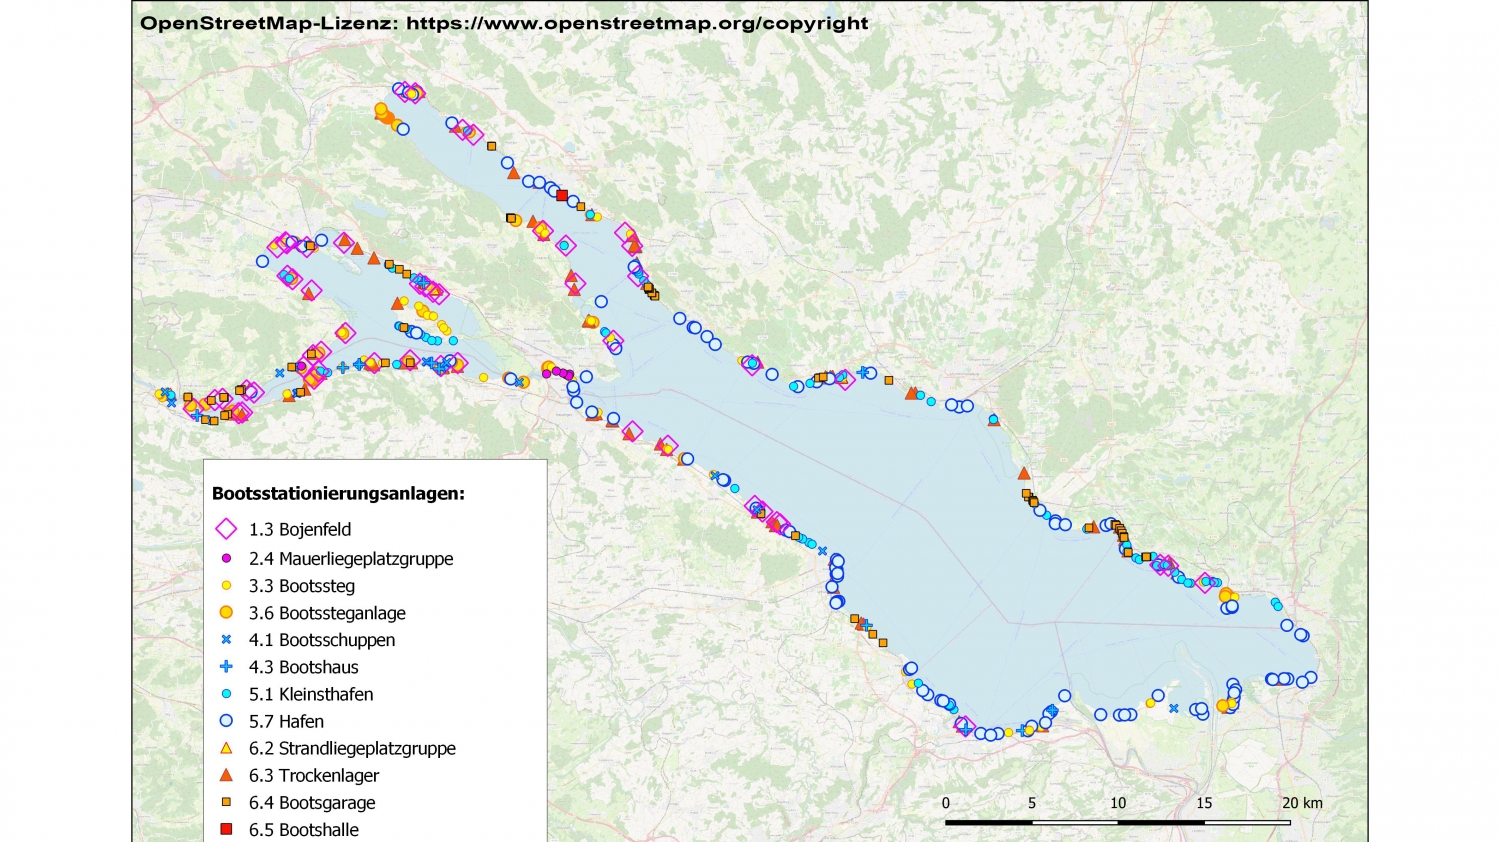Select the '6.3 Trockenlager' legend label
The height and width of the screenshot is (842, 1500).
(314, 775)
